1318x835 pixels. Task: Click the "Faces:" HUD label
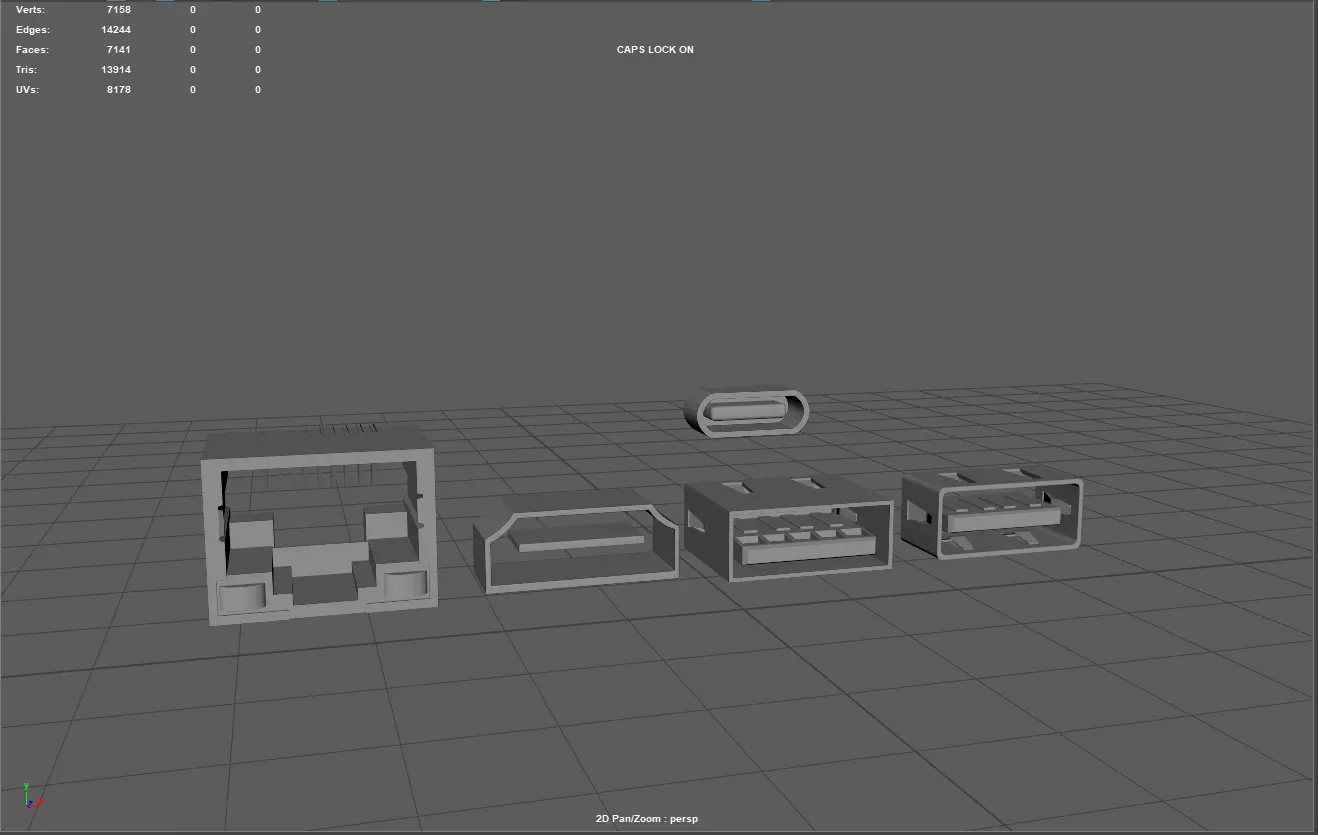32,50
